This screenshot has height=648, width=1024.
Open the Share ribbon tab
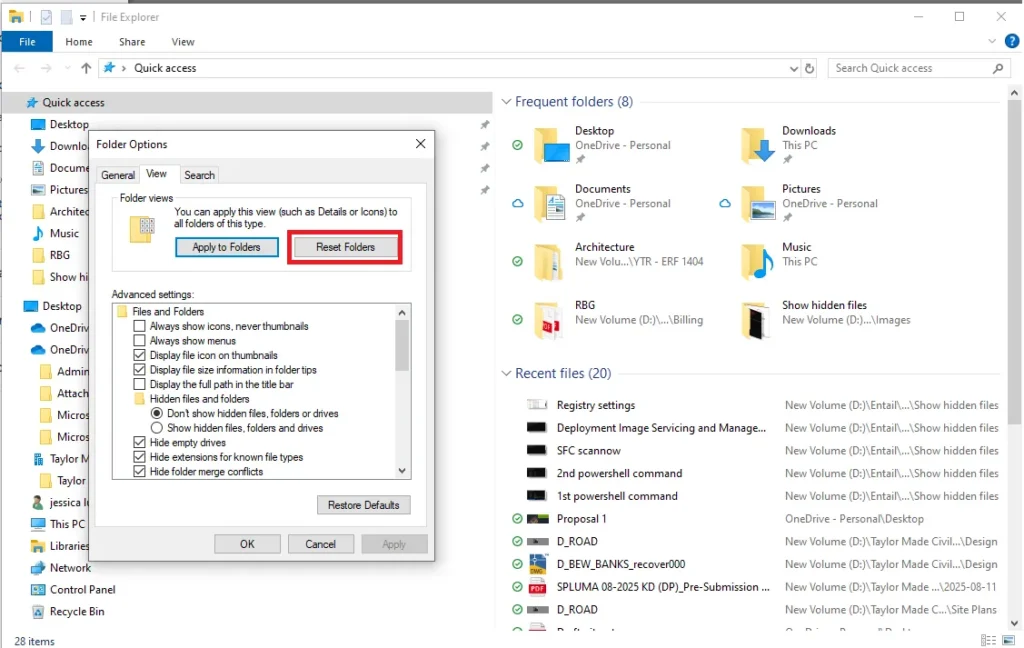click(131, 41)
